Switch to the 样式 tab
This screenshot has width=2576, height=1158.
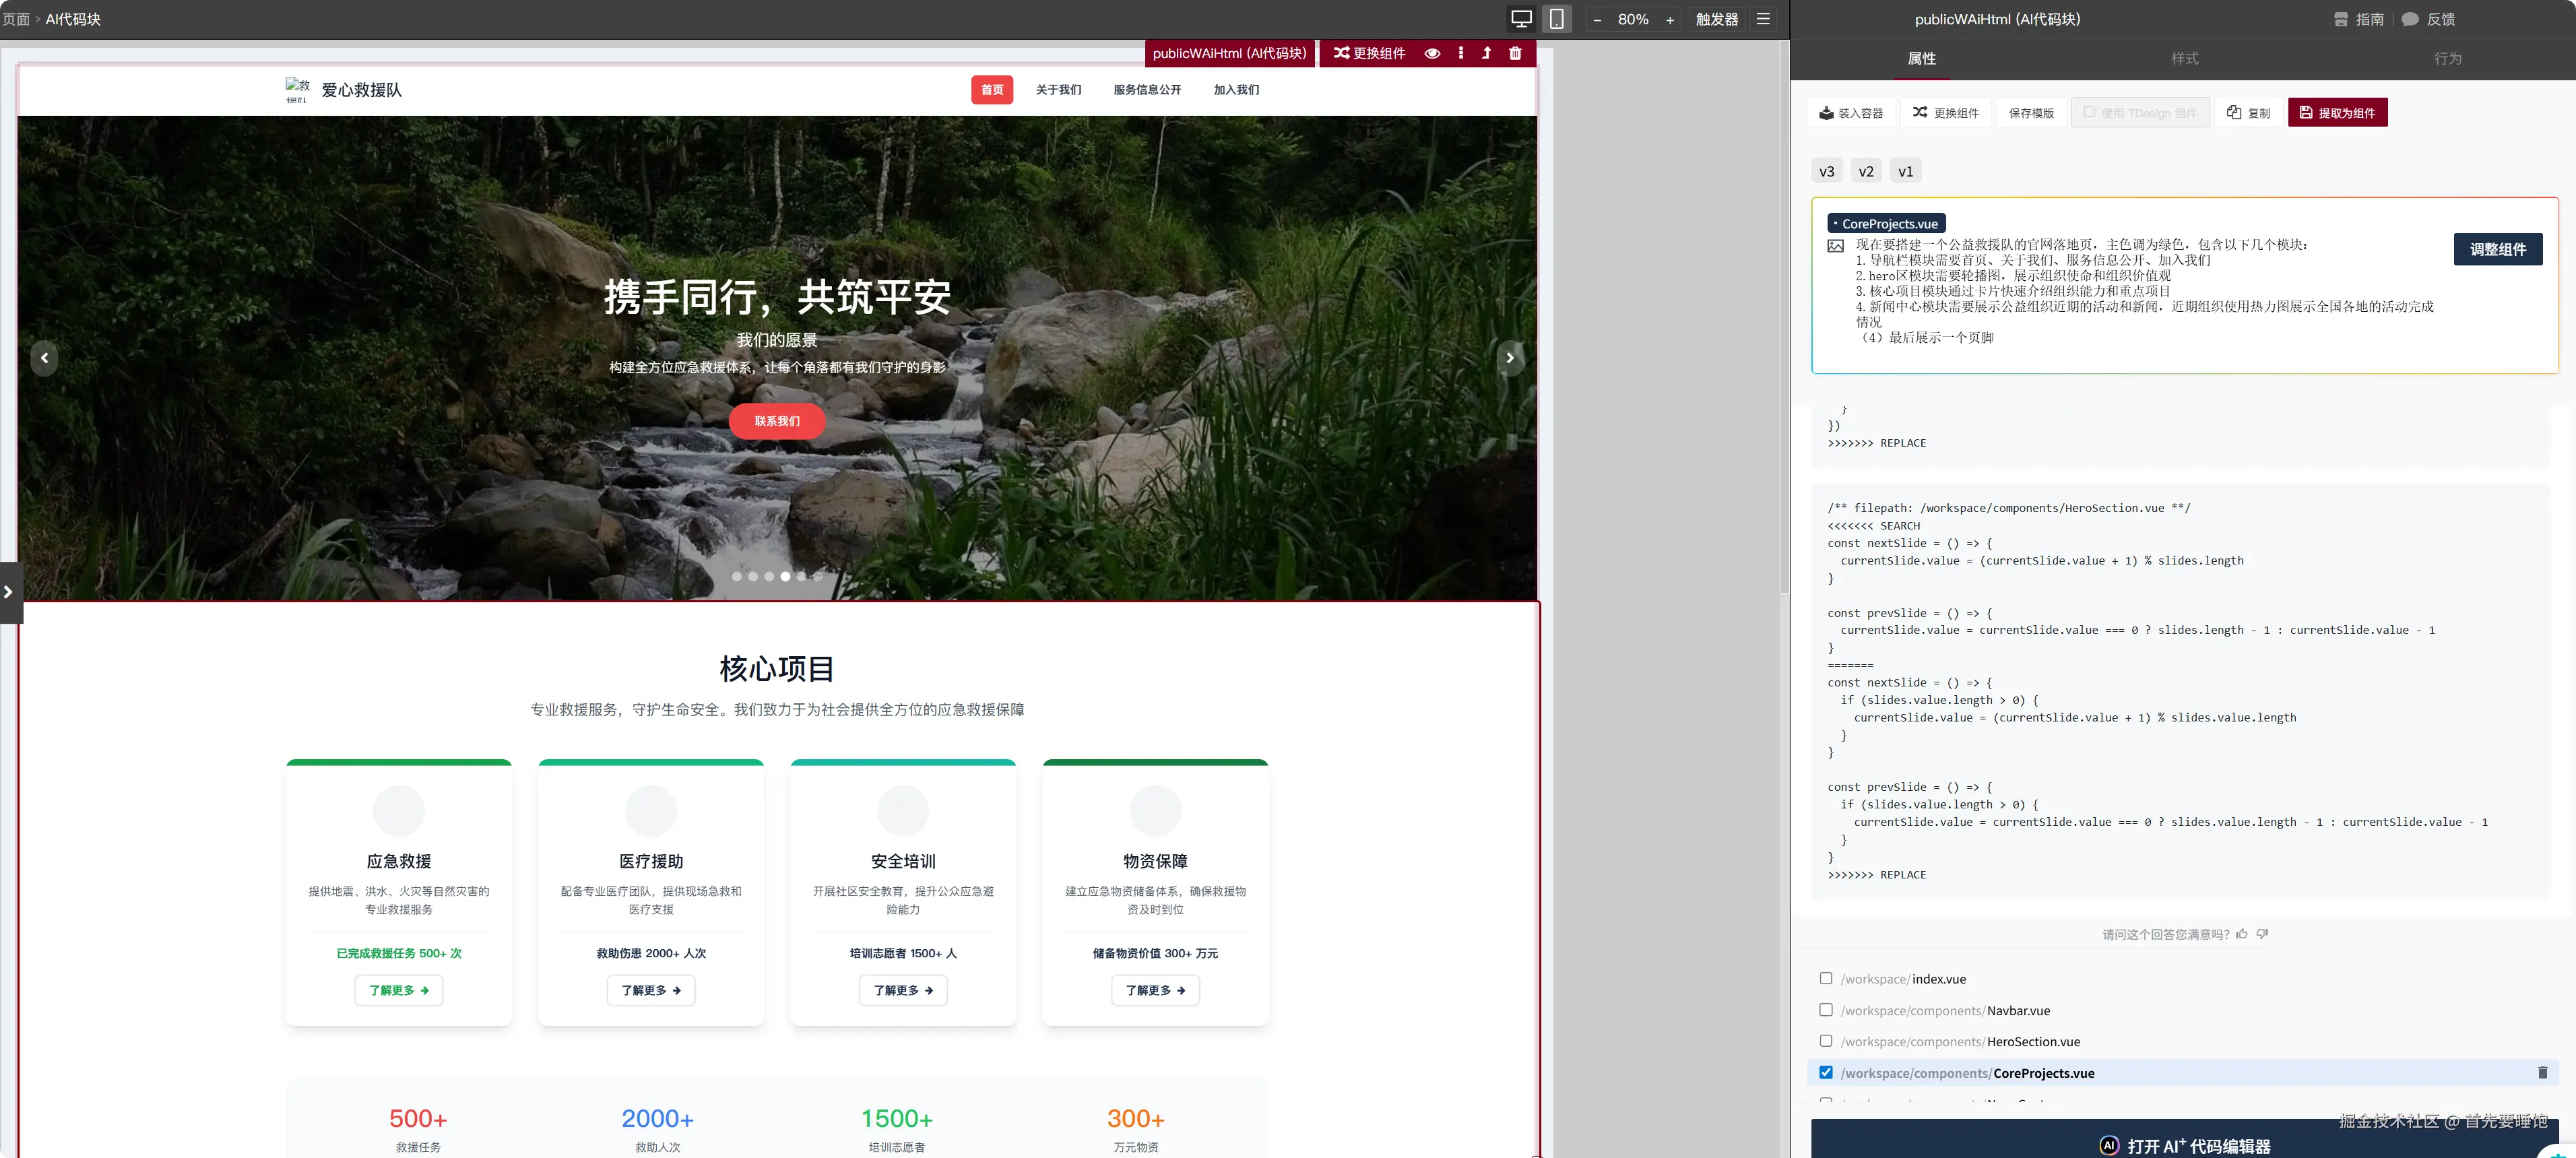[2184, 59]
